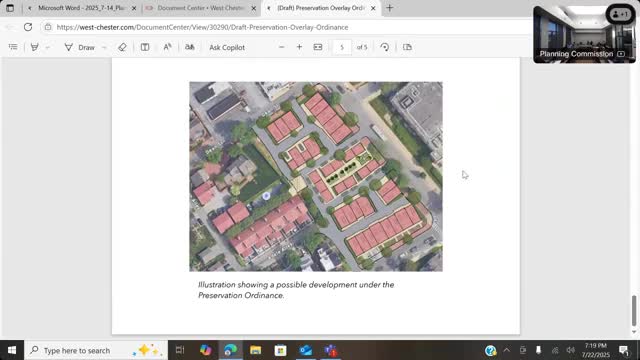Show hidden system tray icons
The width and height of the screenshot is (640, 360).
(507, 350)
